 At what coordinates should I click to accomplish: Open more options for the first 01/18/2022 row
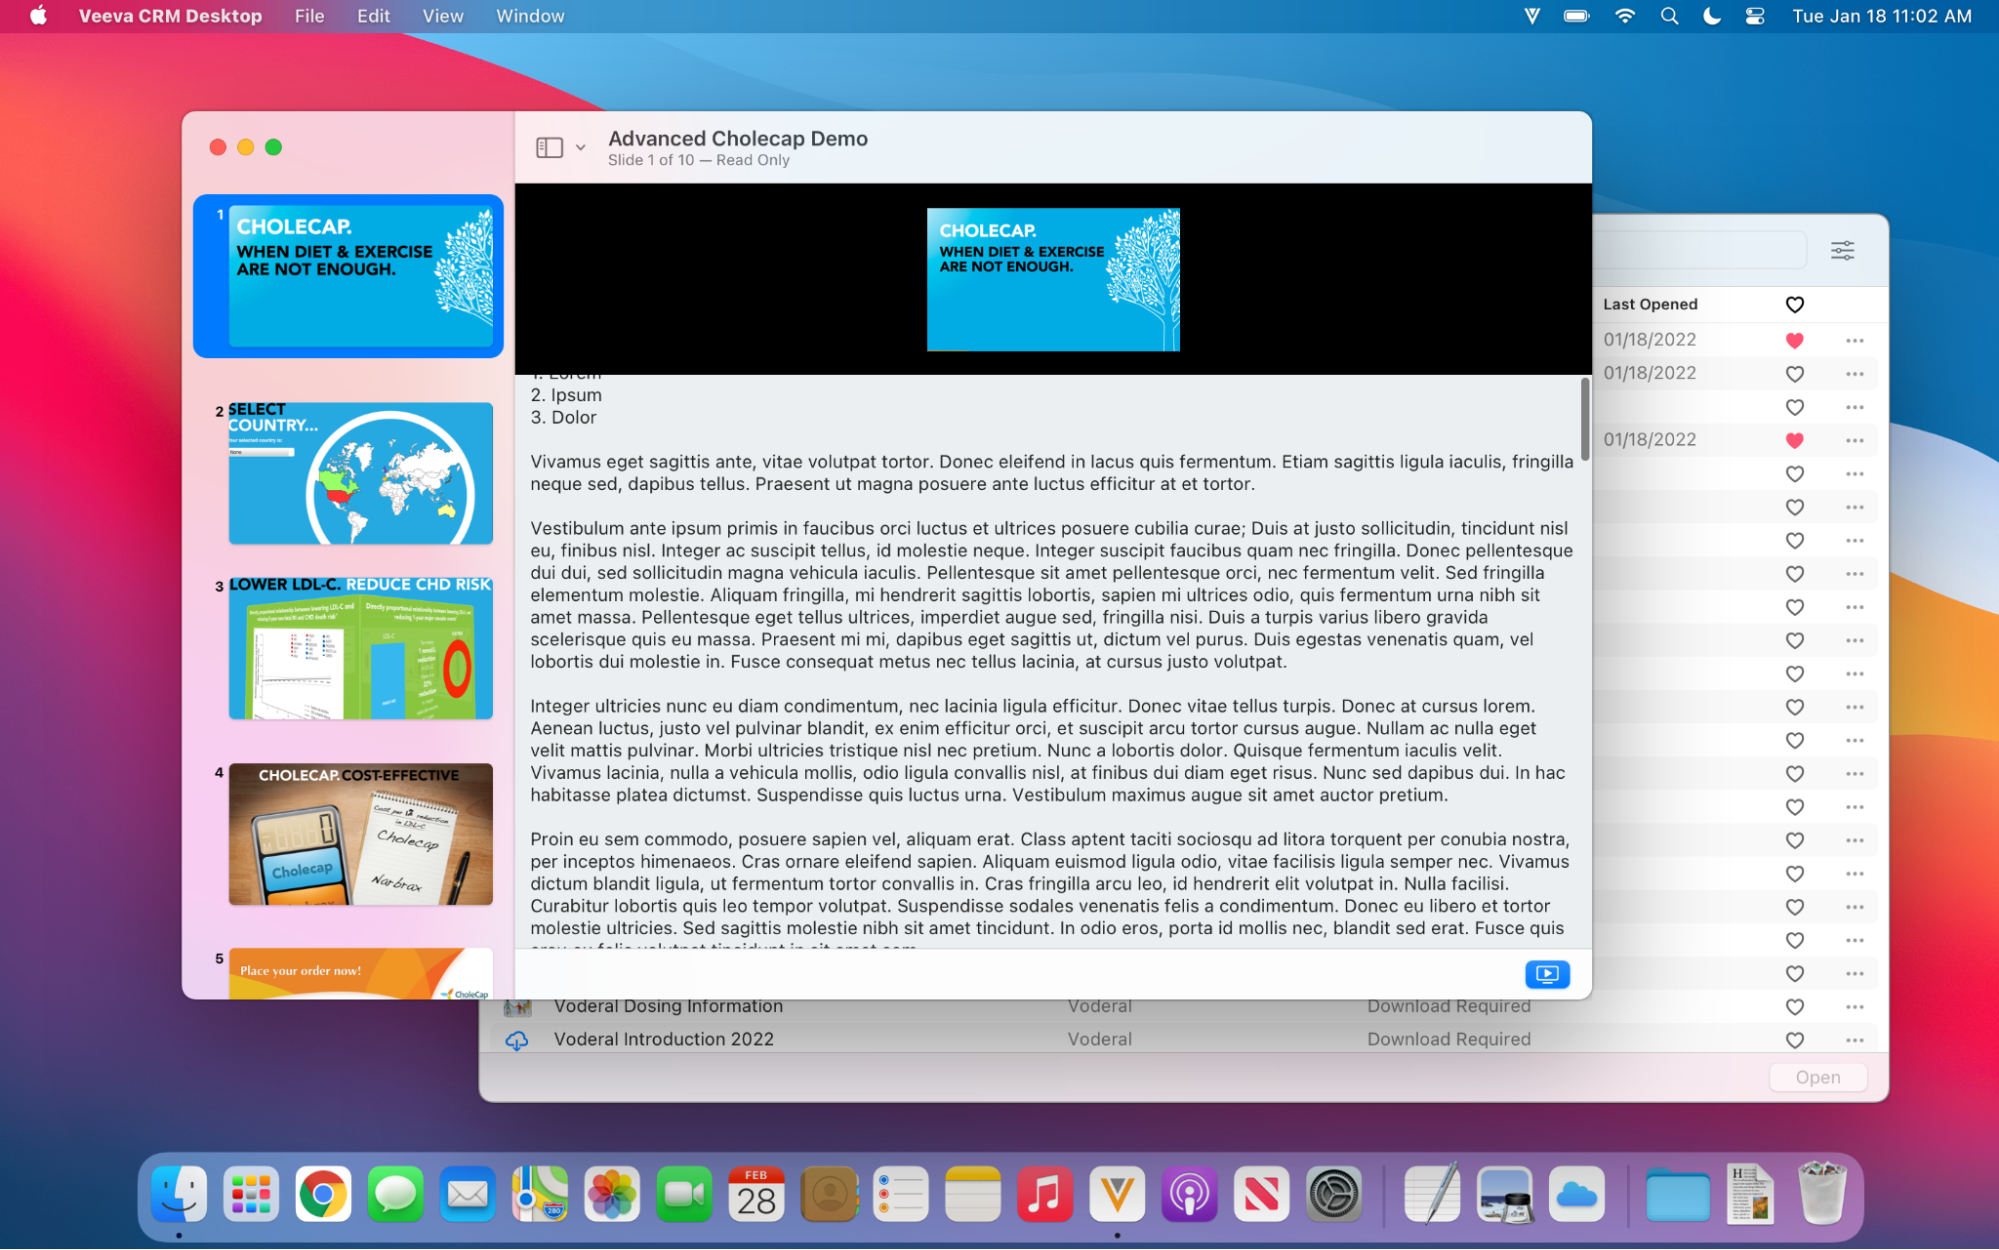1854,341
